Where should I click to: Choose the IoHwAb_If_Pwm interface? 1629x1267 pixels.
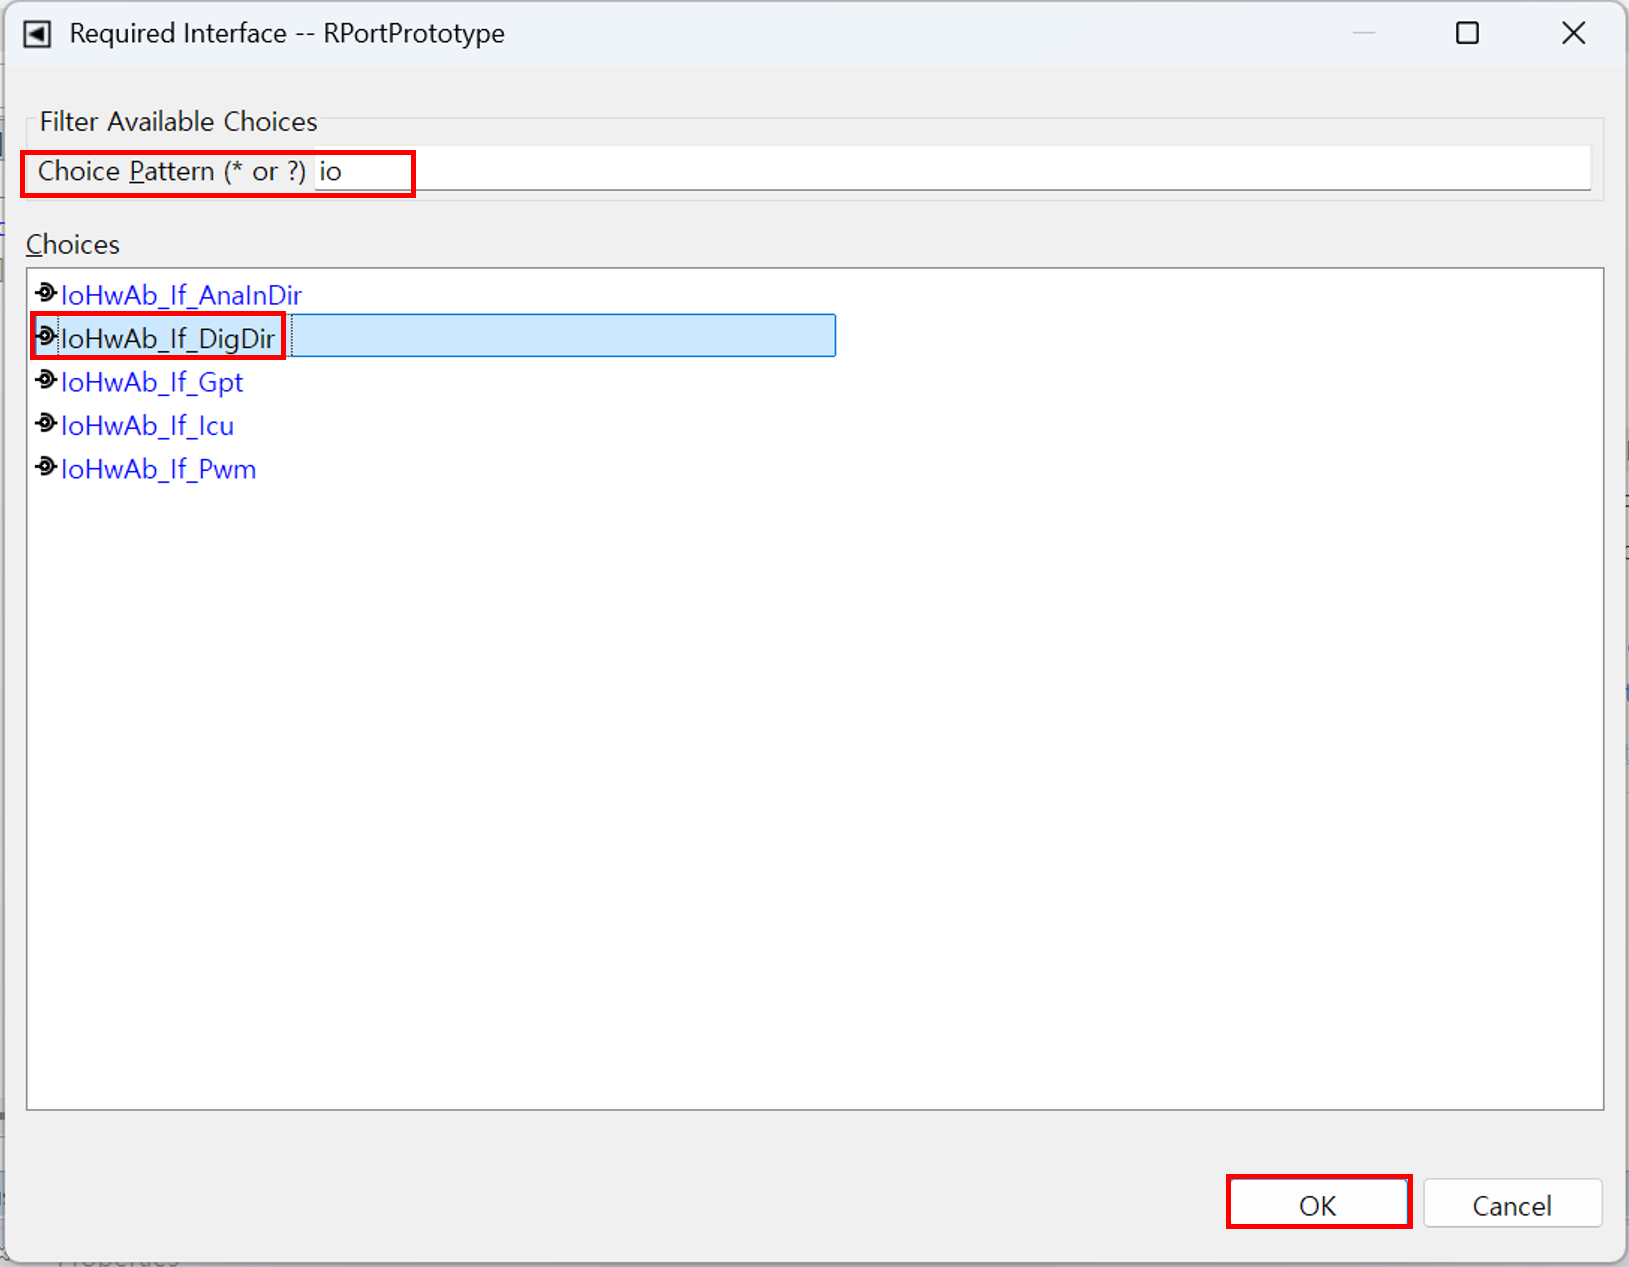pos(158,469)
